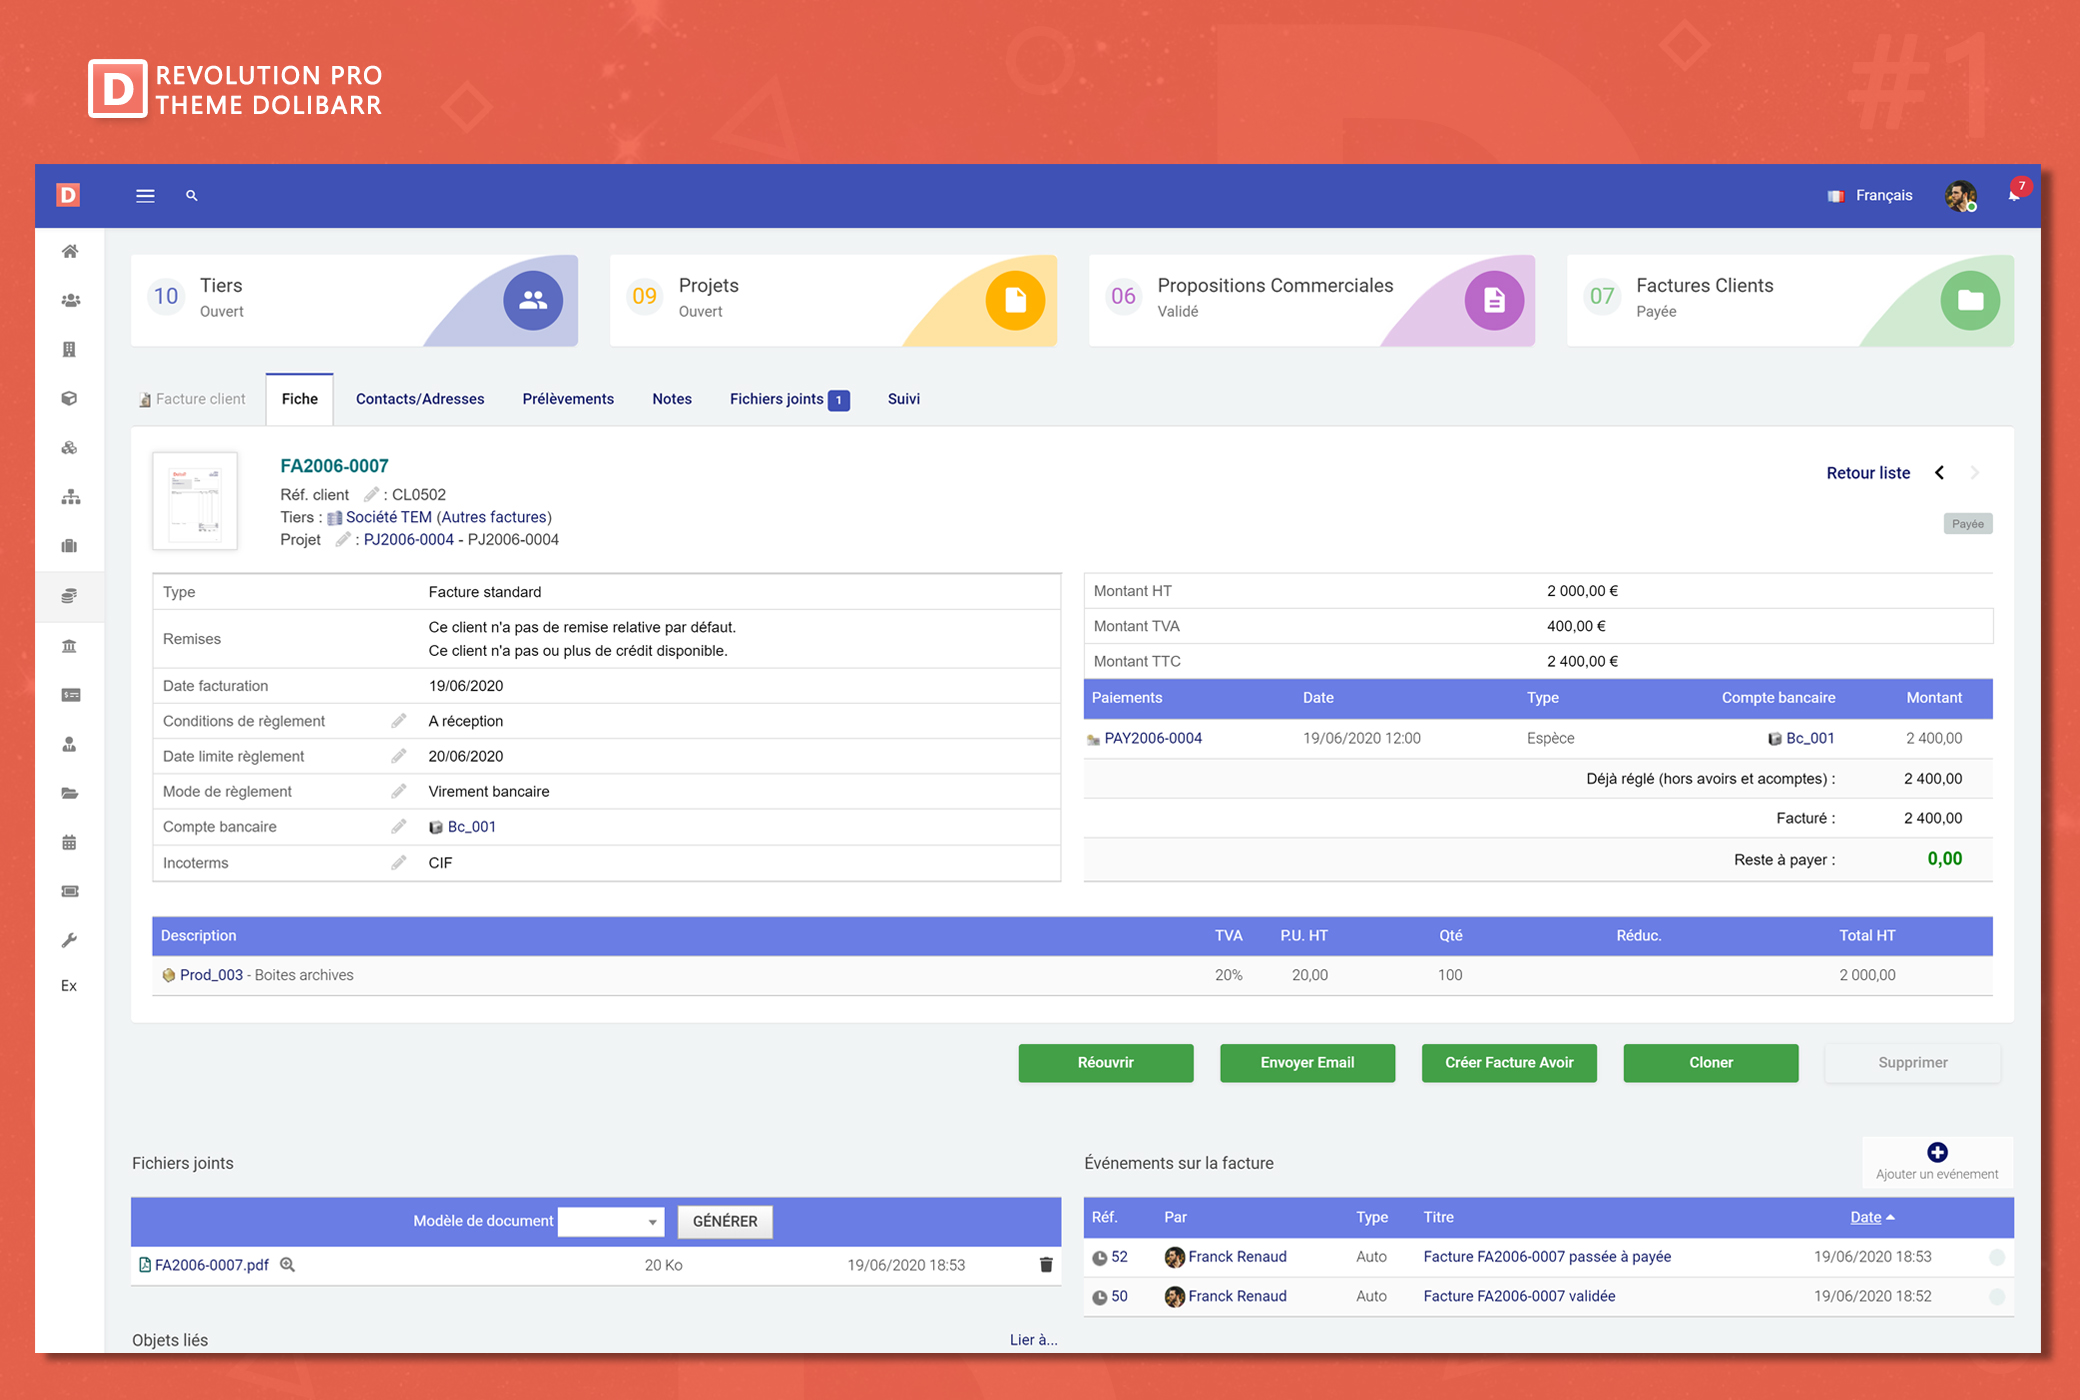Click Créer Facture Avoir button

[1510, 1063]
